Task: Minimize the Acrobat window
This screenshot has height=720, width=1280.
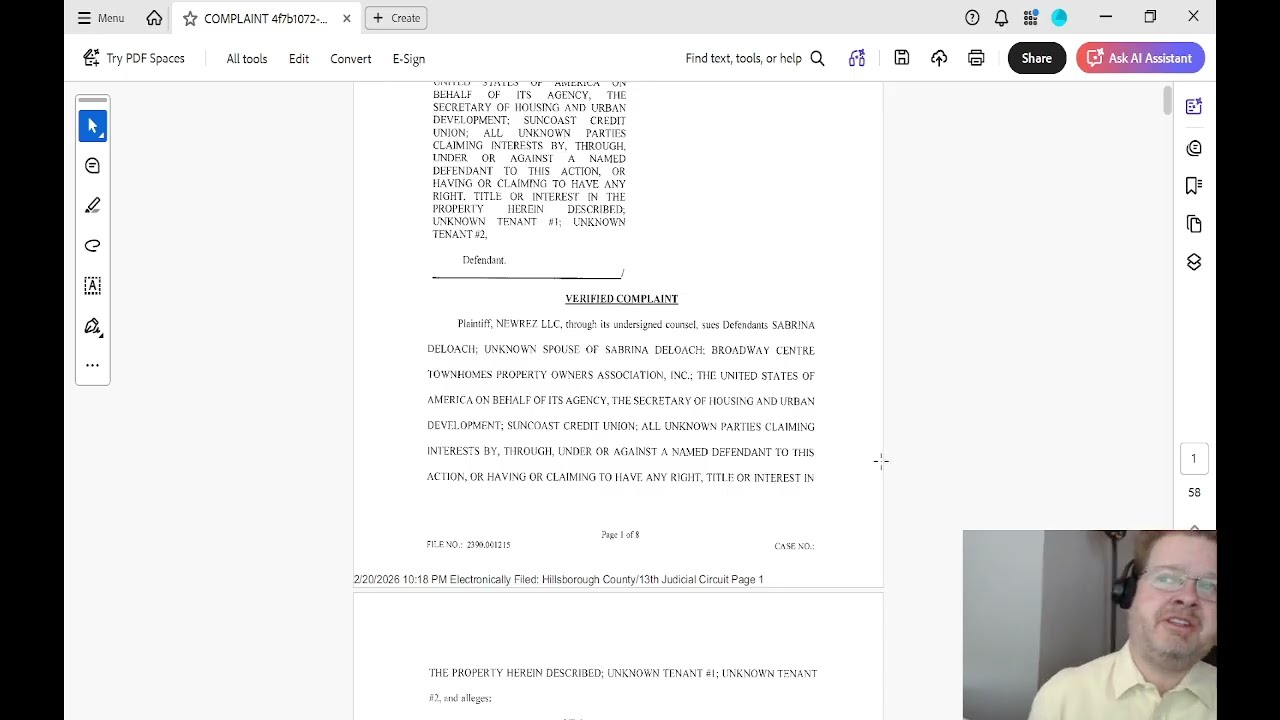Action: pyautogui.click(x=1105, y=17)
